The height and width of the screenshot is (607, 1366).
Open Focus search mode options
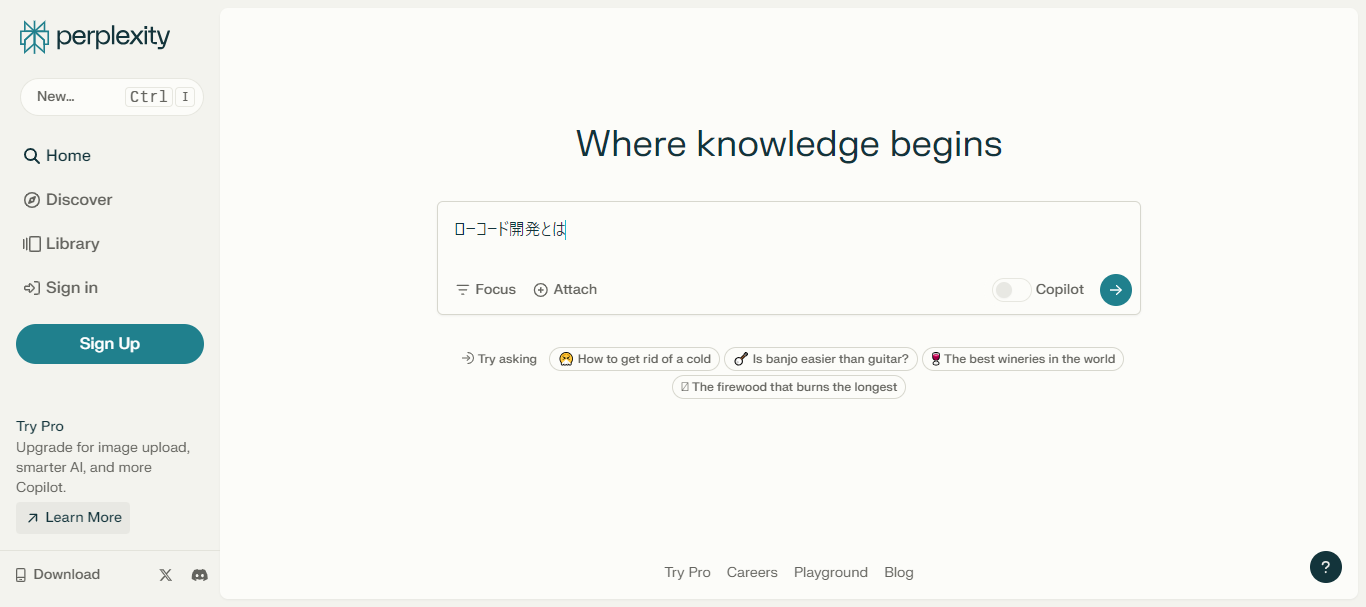click(x=485, y=289)
